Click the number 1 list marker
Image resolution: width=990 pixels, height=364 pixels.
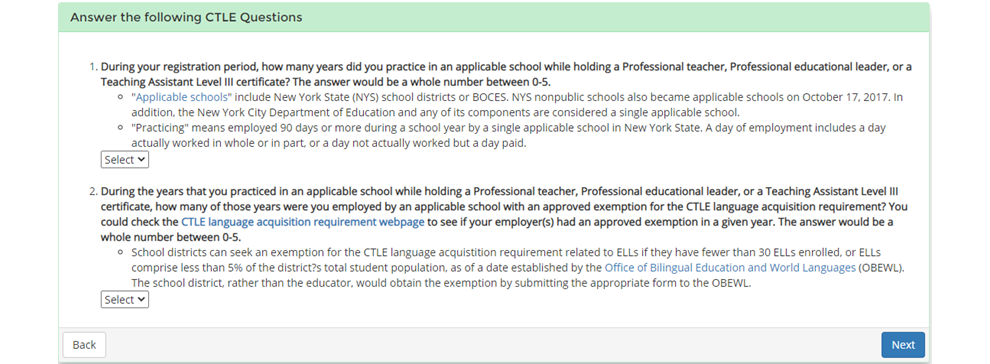(x=93, y=67)
